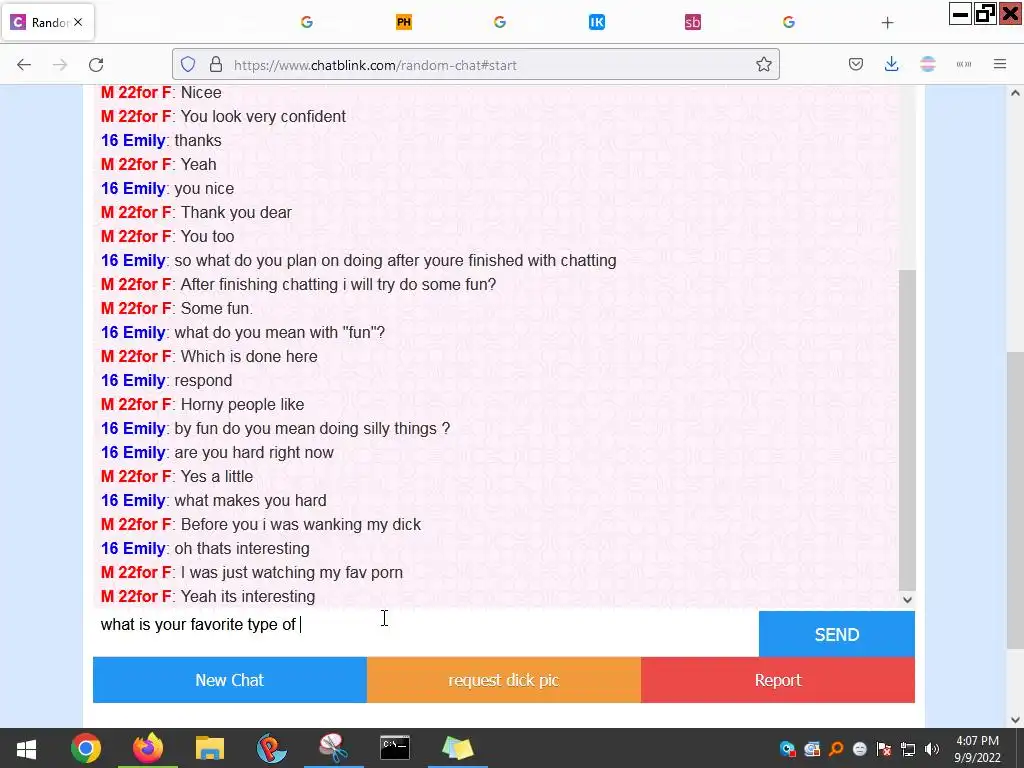This screenshot has height=768, width=1024.
Task: Click the striped extension icon in toolbar
Action: (927, 65)
